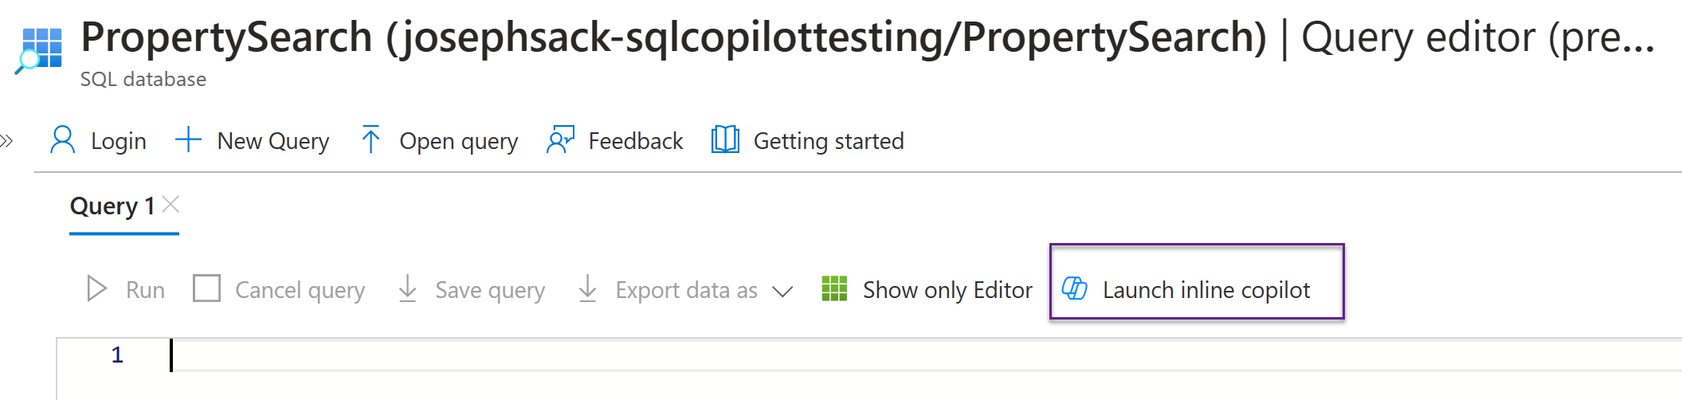Image resolution: width=1682 pixels, height=400 pixels.
Task: Click the SQL database icon beside title
Action: pyautogui.click(x=39, y=49)
